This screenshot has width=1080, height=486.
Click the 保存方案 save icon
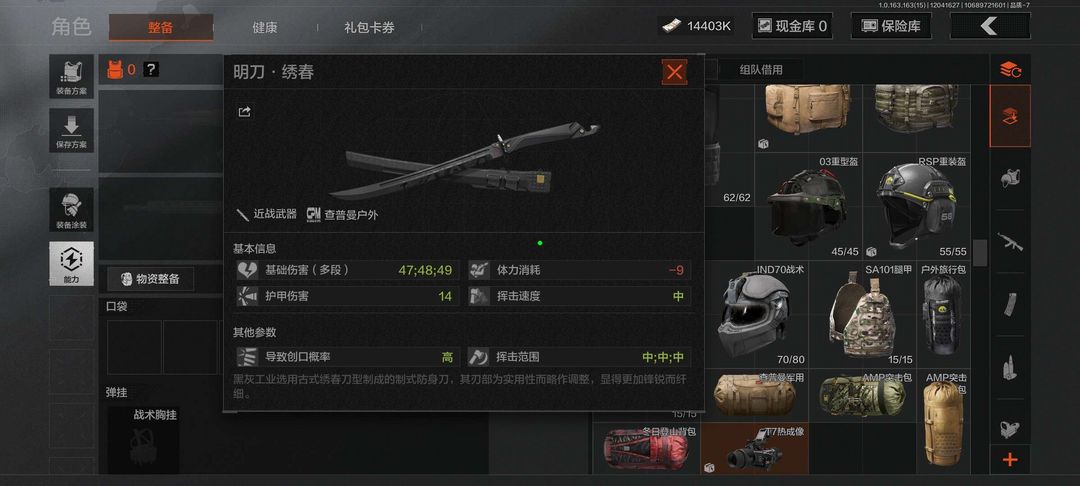click(x=72, y=130)
